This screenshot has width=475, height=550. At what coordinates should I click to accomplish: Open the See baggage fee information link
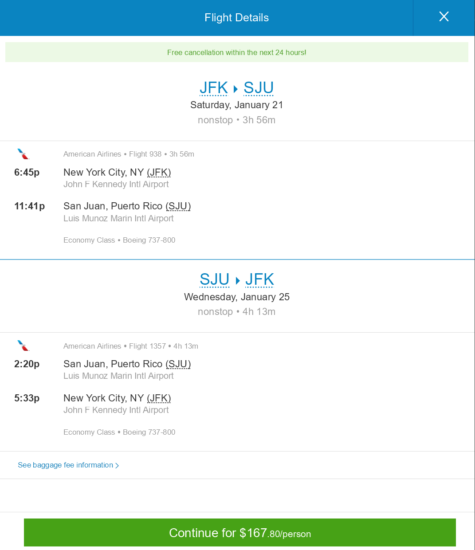pyautogui.click(x=66, y=465)
